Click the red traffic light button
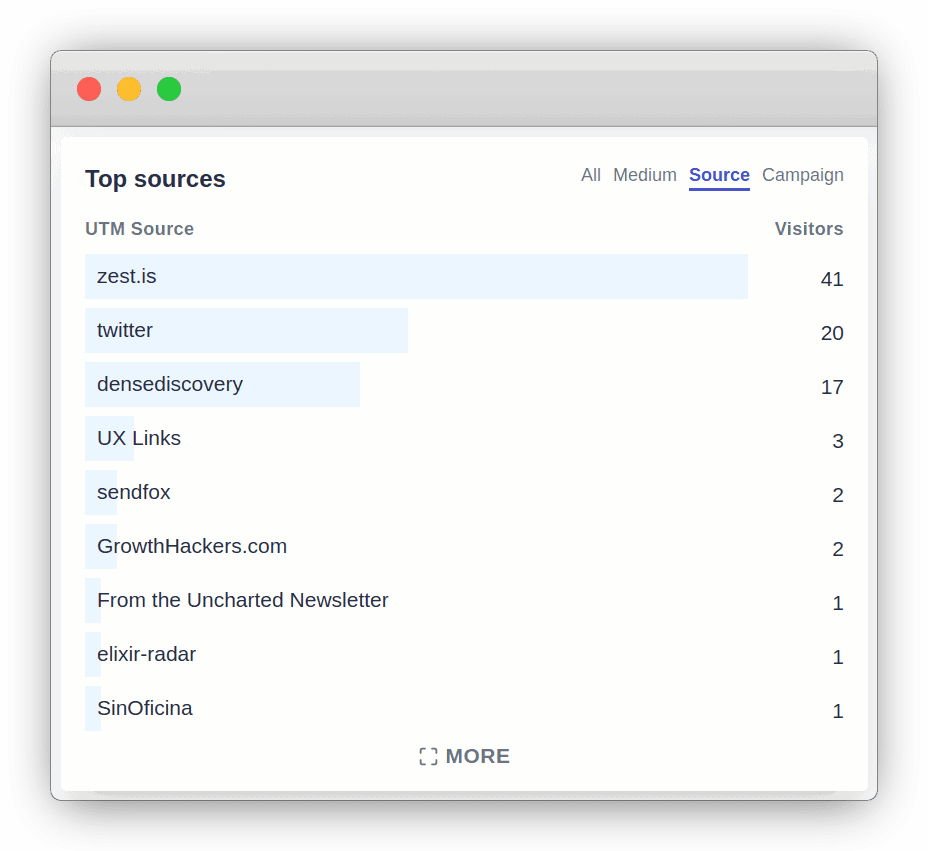 [x=89, y=89]
